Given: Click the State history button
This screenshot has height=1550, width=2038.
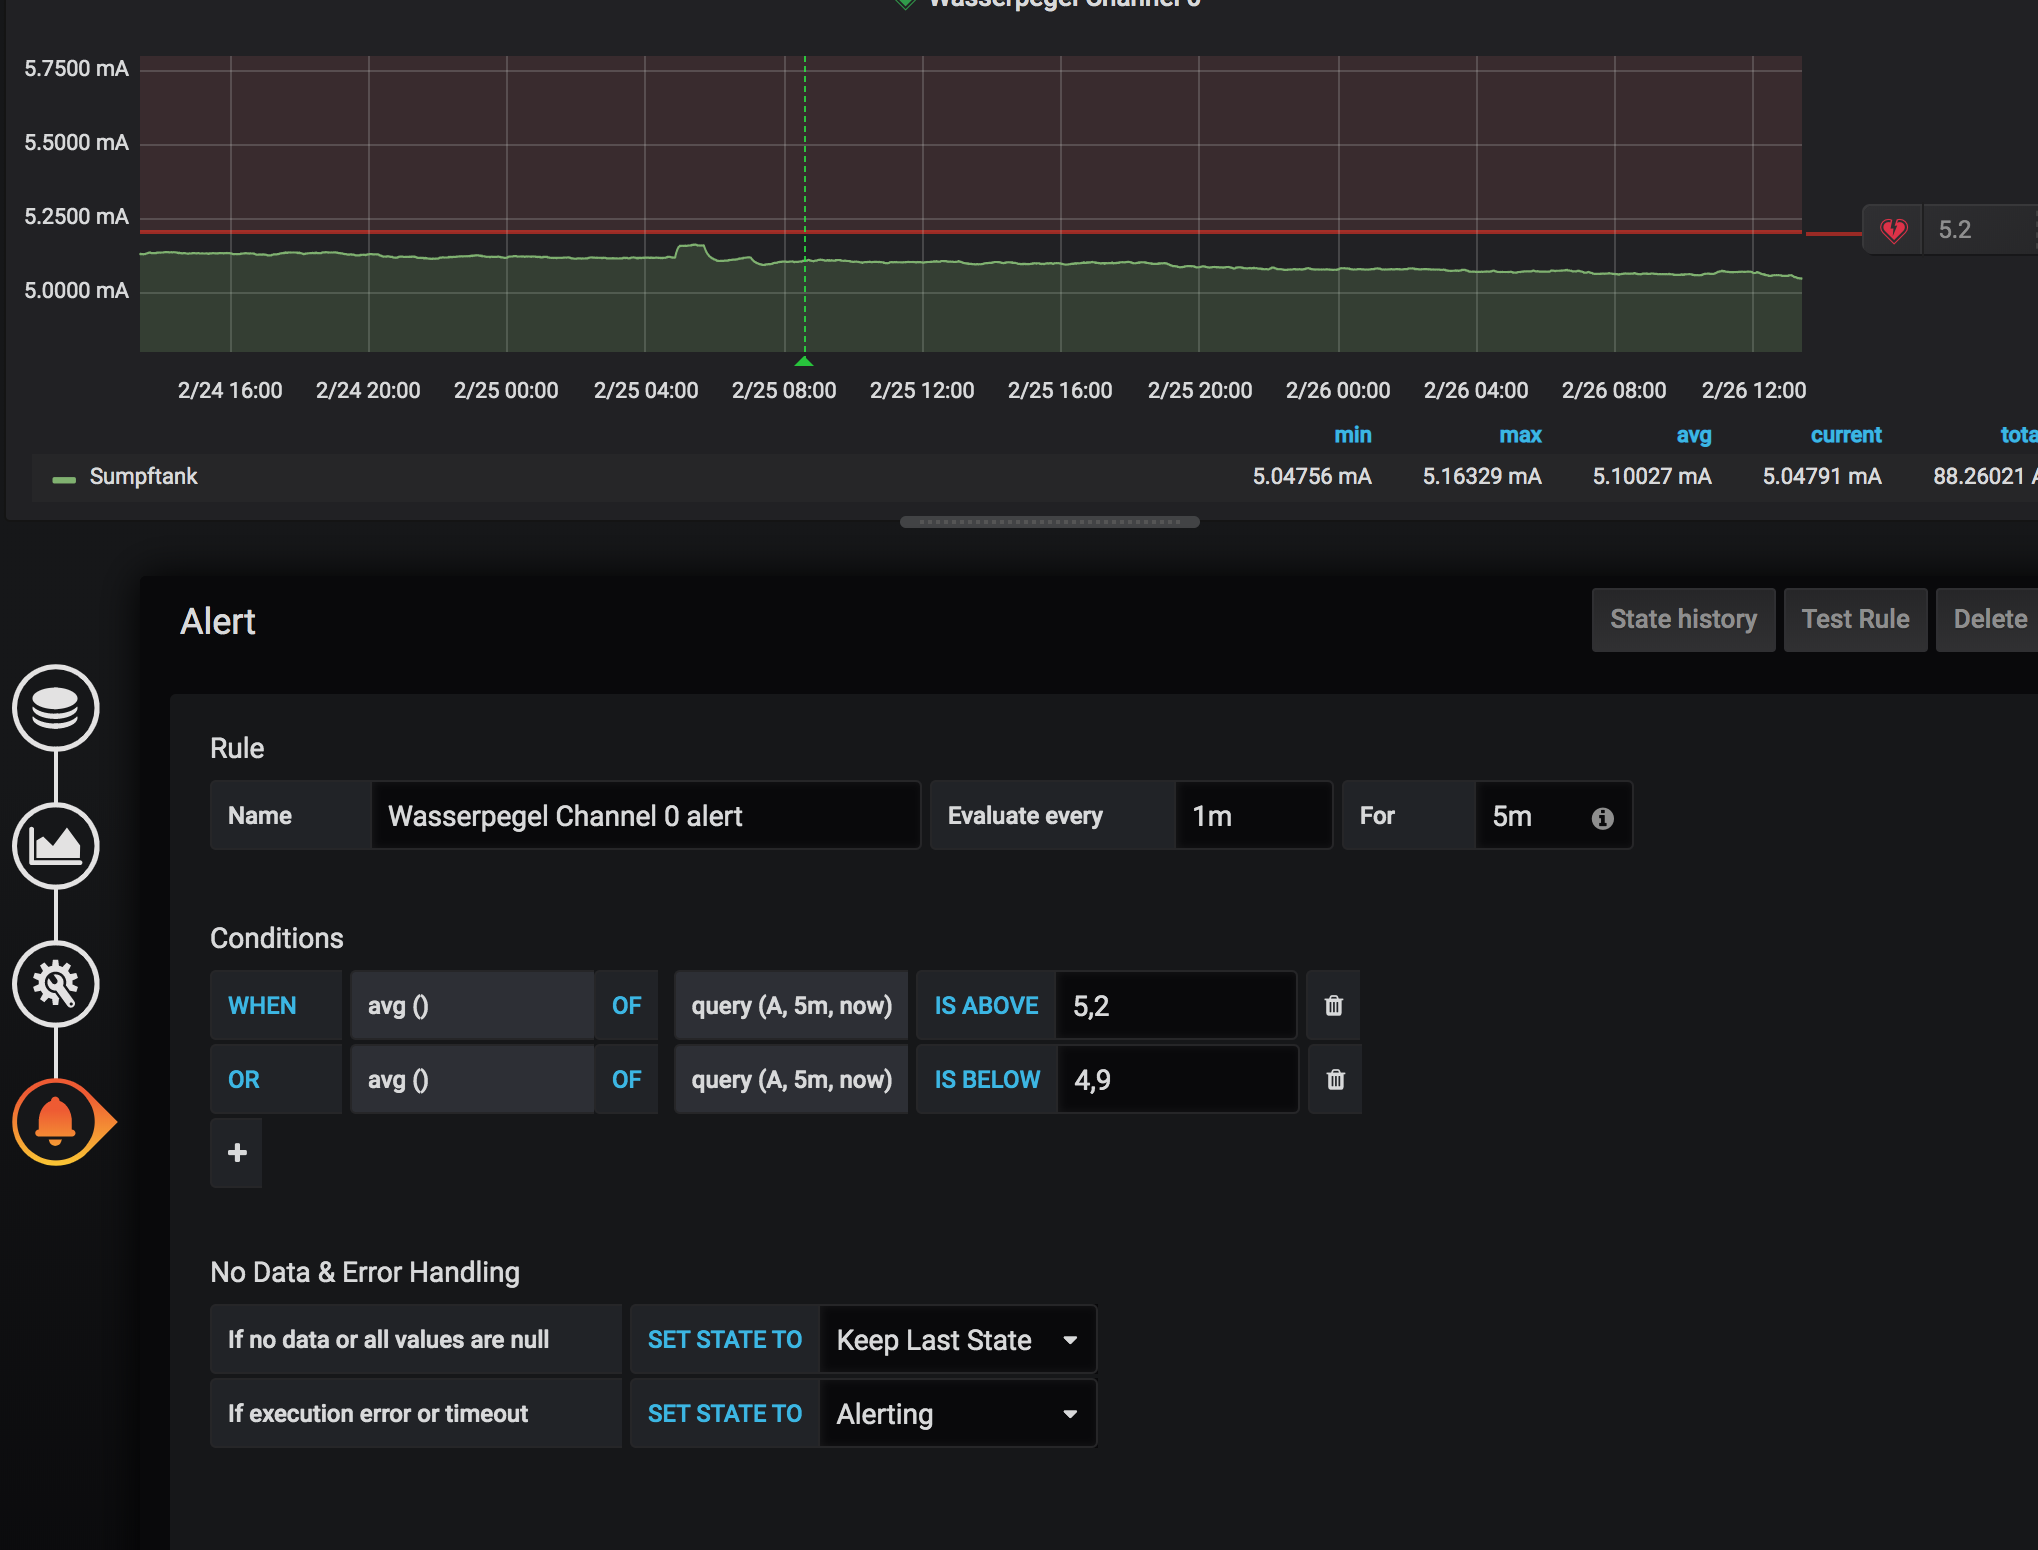Looking at the screenshot, I should tap(1683, 620).
